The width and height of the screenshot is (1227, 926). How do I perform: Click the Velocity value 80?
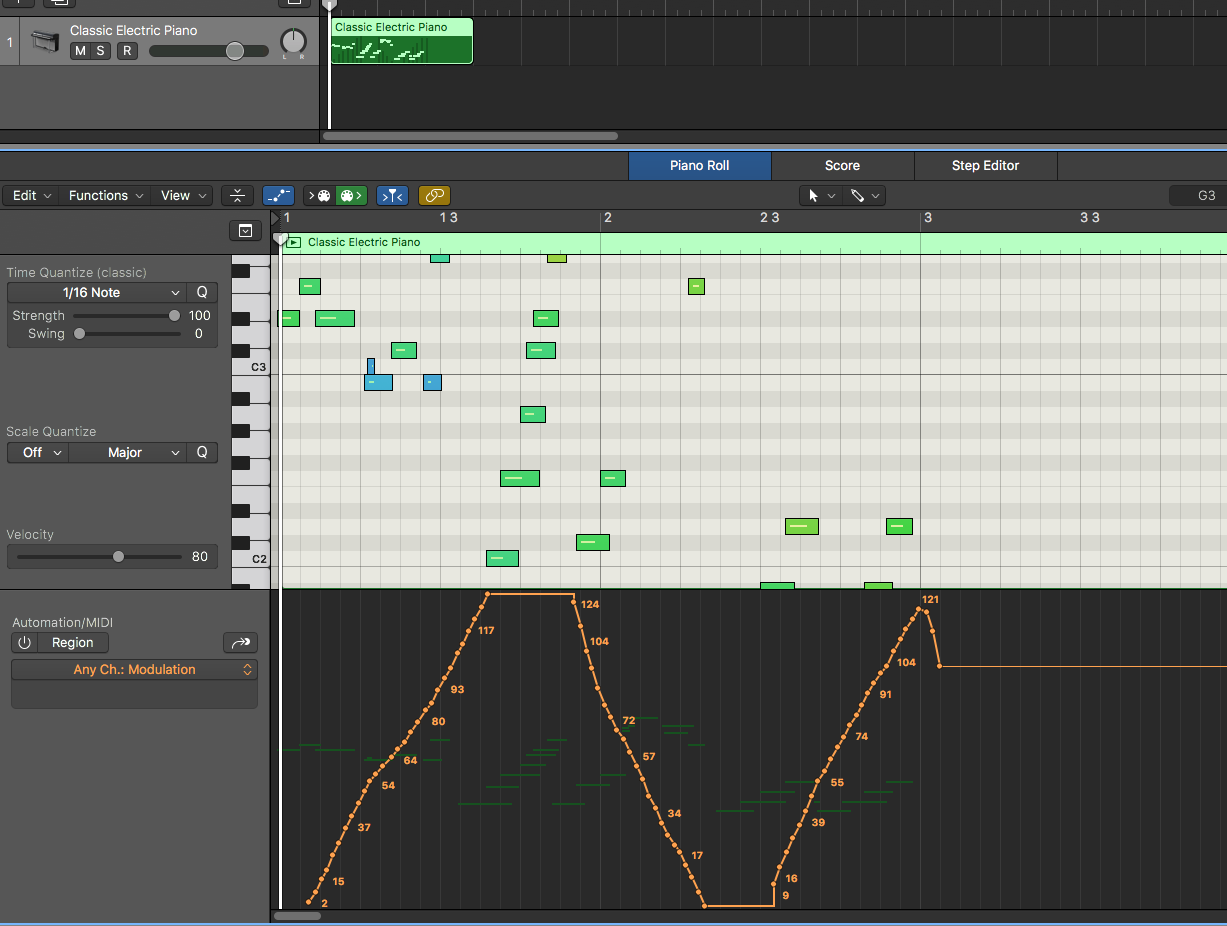pyautogui.click(x=200, y=556)
